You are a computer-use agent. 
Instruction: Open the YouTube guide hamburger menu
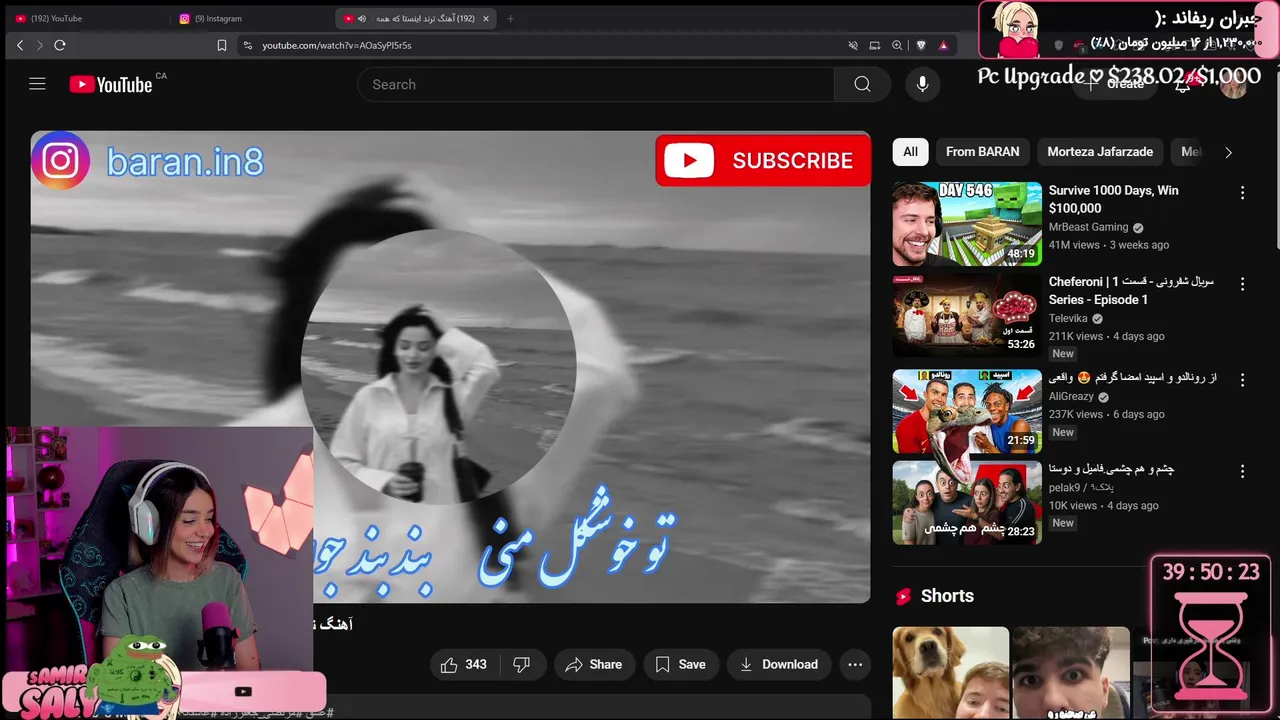click(37, 84)
